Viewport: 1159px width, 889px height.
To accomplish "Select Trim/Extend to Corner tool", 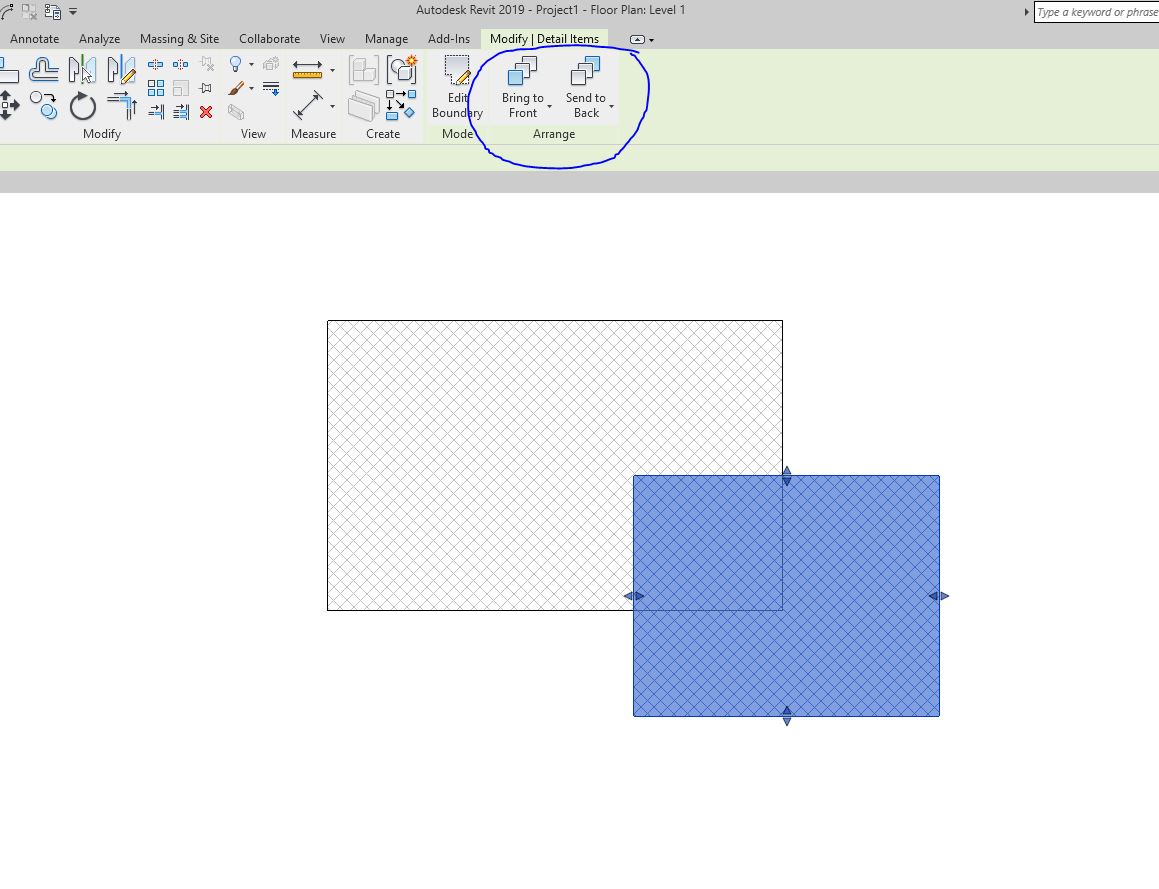I will [122, 106].
